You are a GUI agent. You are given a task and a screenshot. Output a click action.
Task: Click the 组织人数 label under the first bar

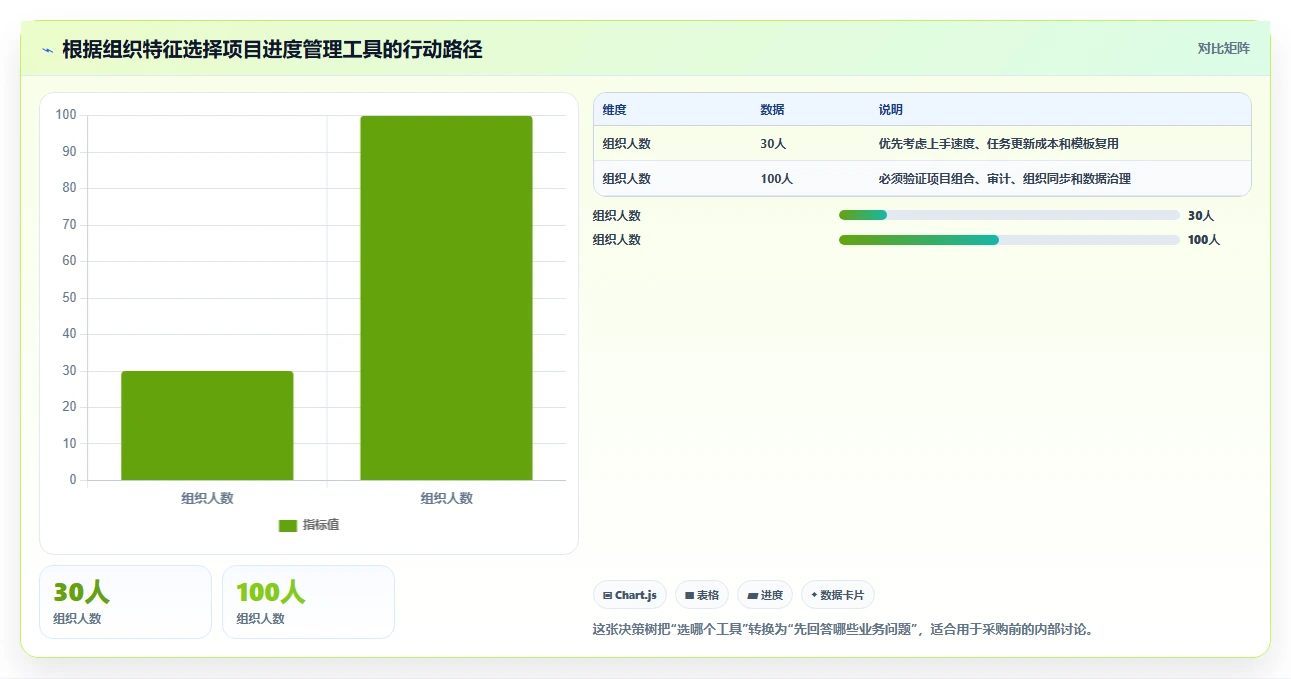207,498
